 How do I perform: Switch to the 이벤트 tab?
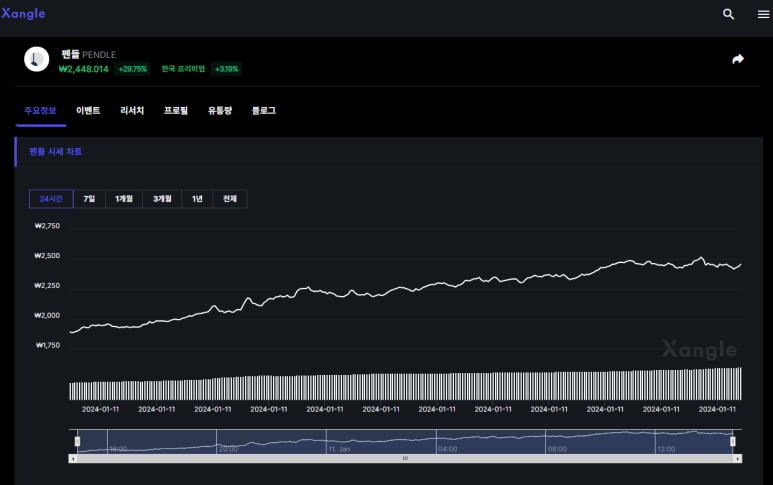coord(88,110)
